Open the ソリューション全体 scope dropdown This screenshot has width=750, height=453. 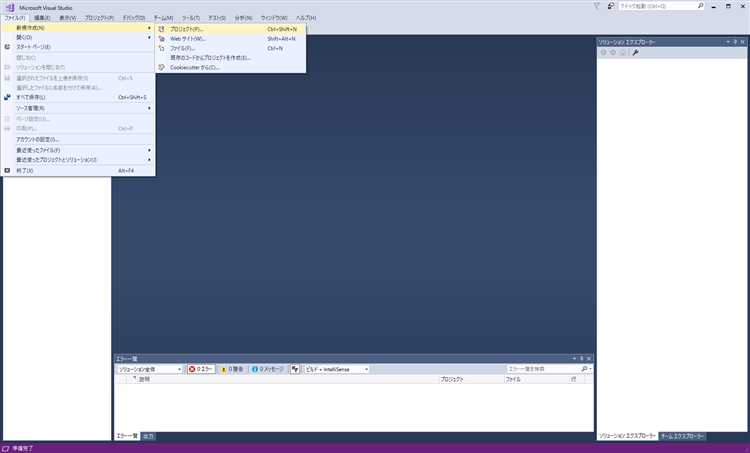click(x=150, y=369)
